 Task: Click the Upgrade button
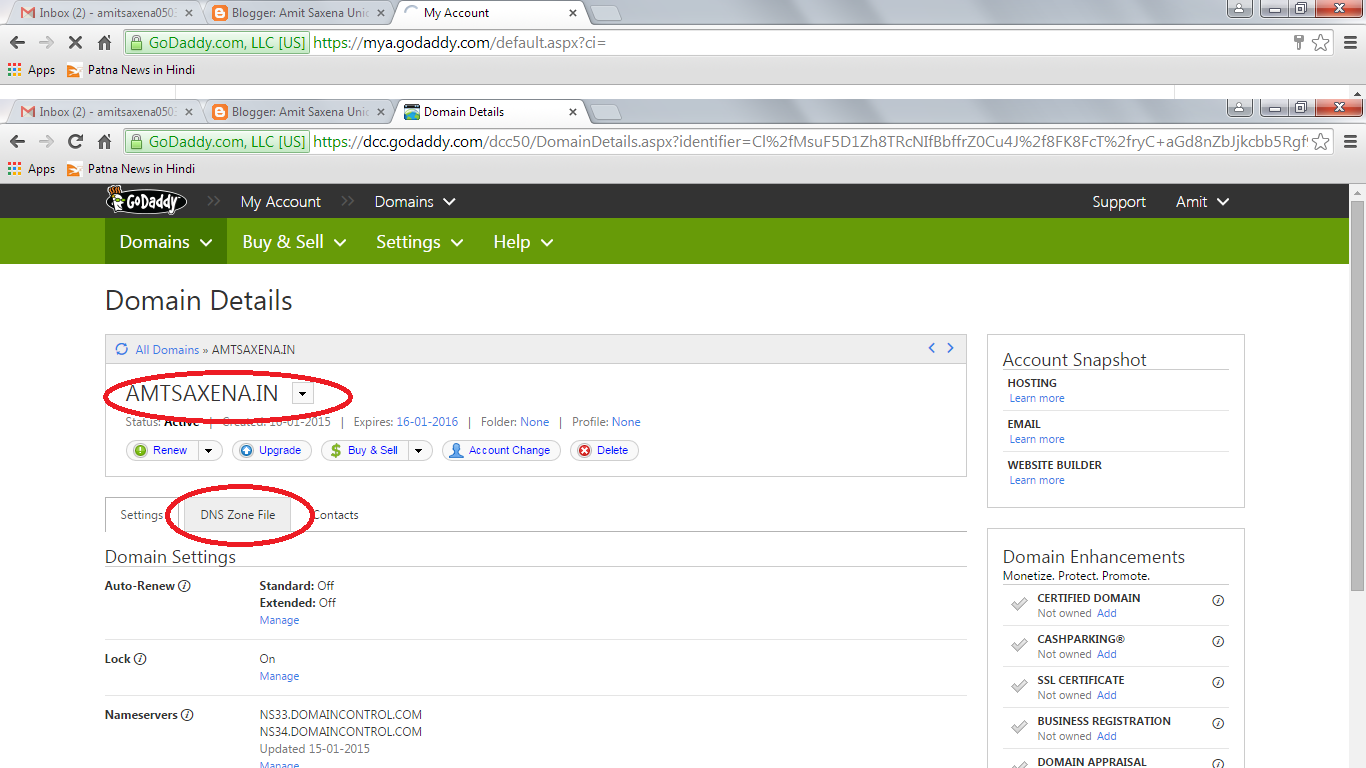point(272,451)
